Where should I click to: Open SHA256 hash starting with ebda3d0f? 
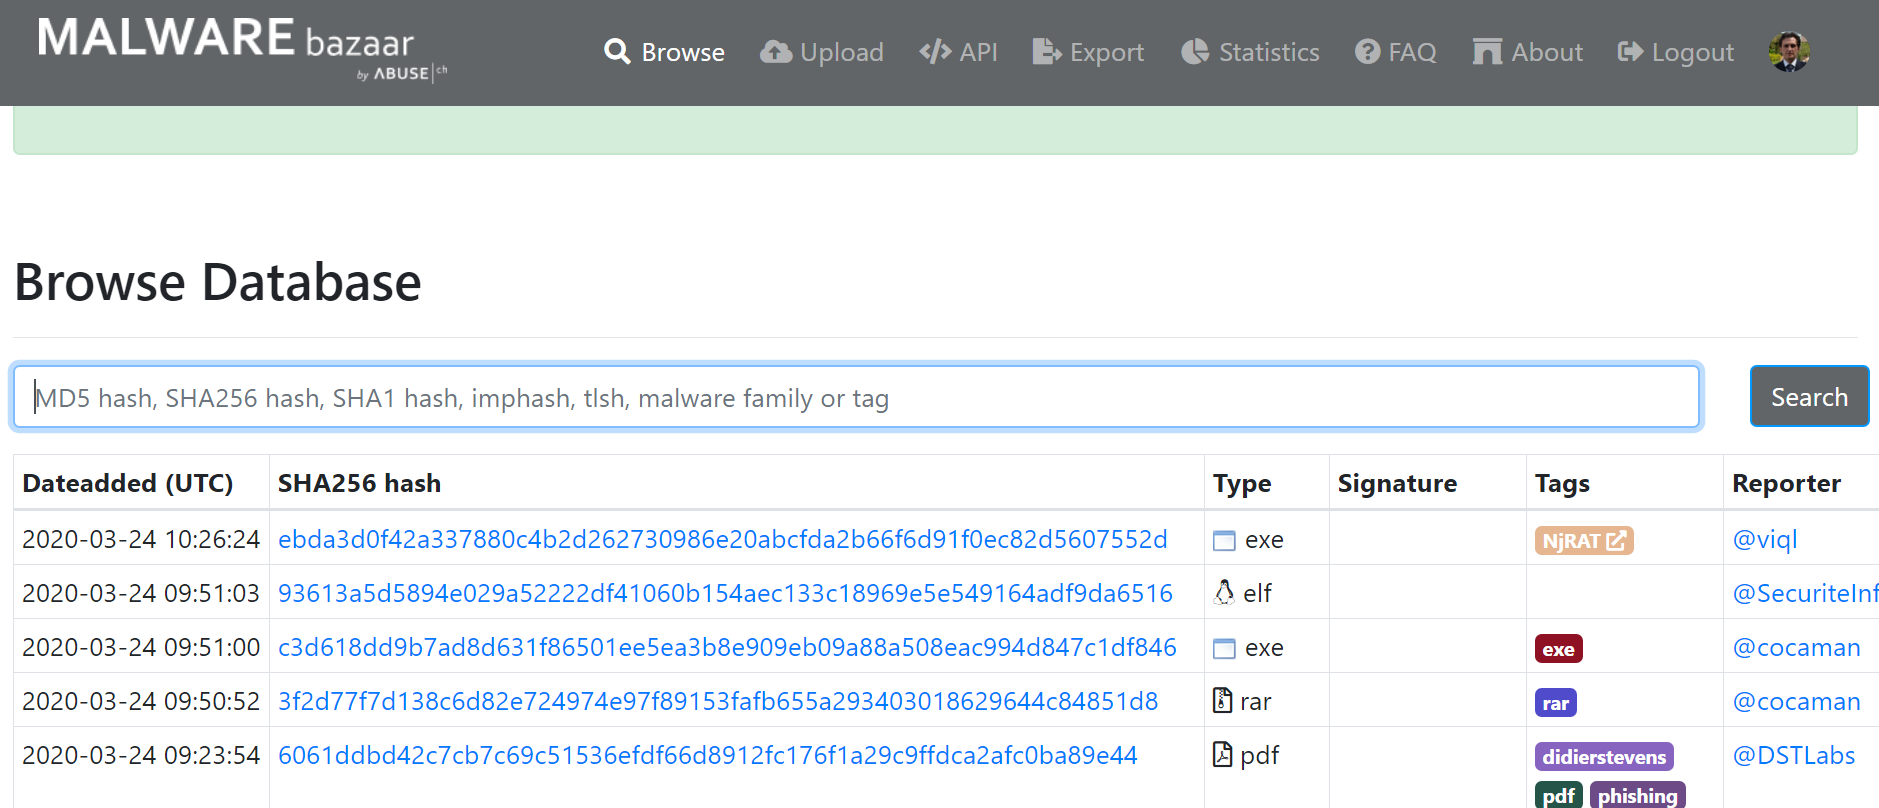pos(722,540)
